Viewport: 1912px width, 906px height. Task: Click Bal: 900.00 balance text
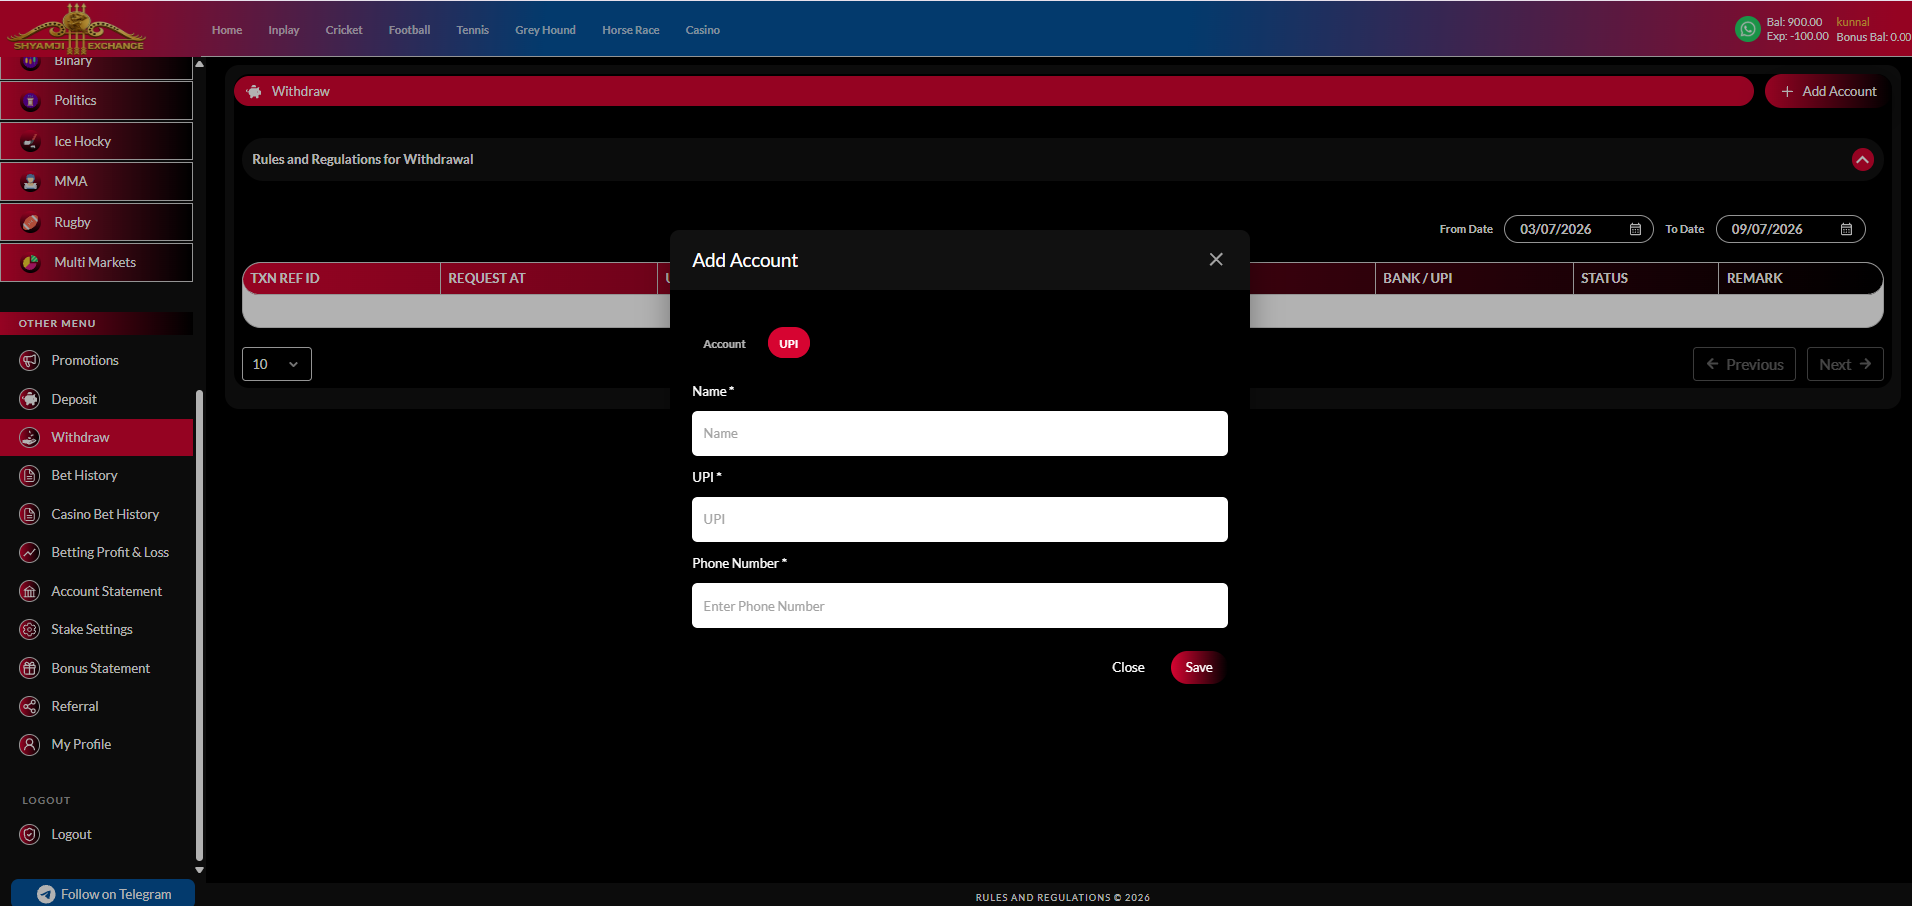pos(1794,22)
